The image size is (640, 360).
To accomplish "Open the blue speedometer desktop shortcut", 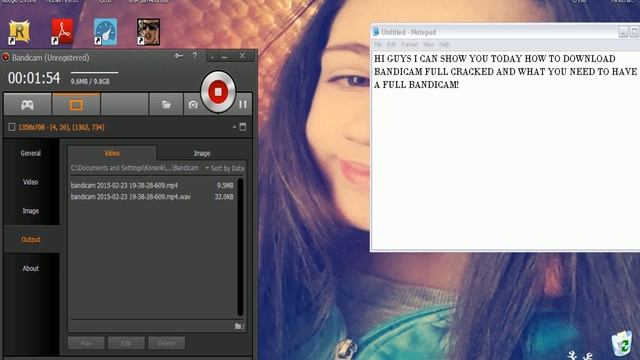I will 106,31.
